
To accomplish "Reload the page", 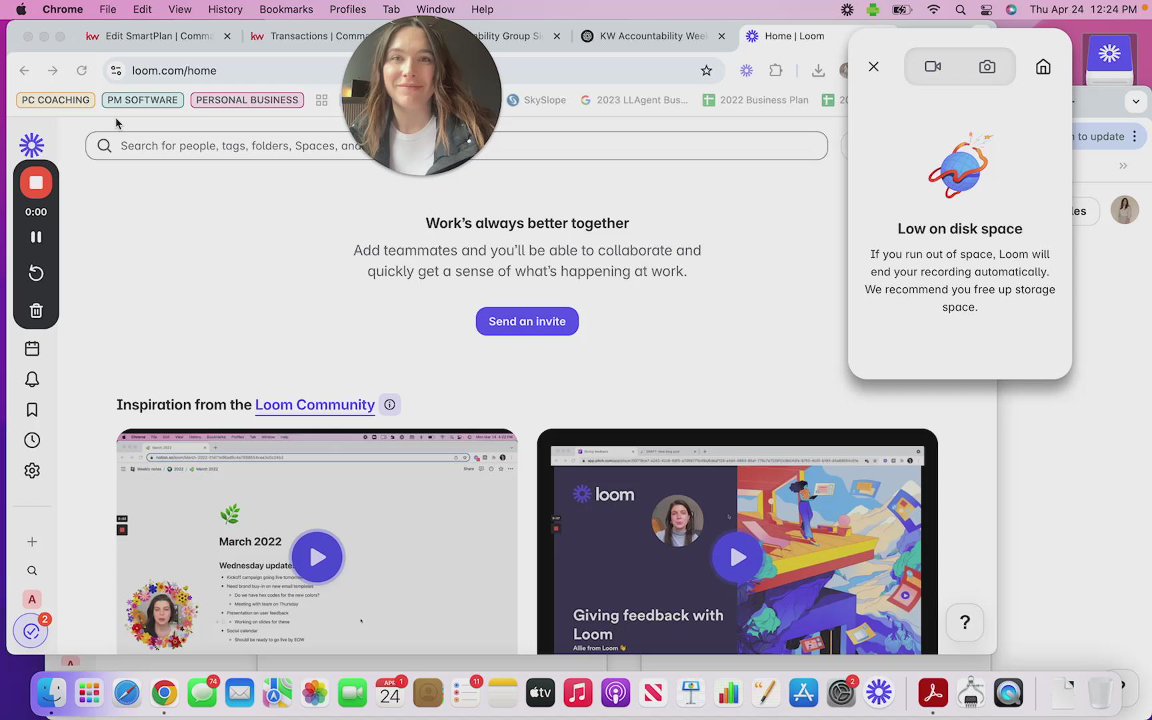I will tap(82, 71).
